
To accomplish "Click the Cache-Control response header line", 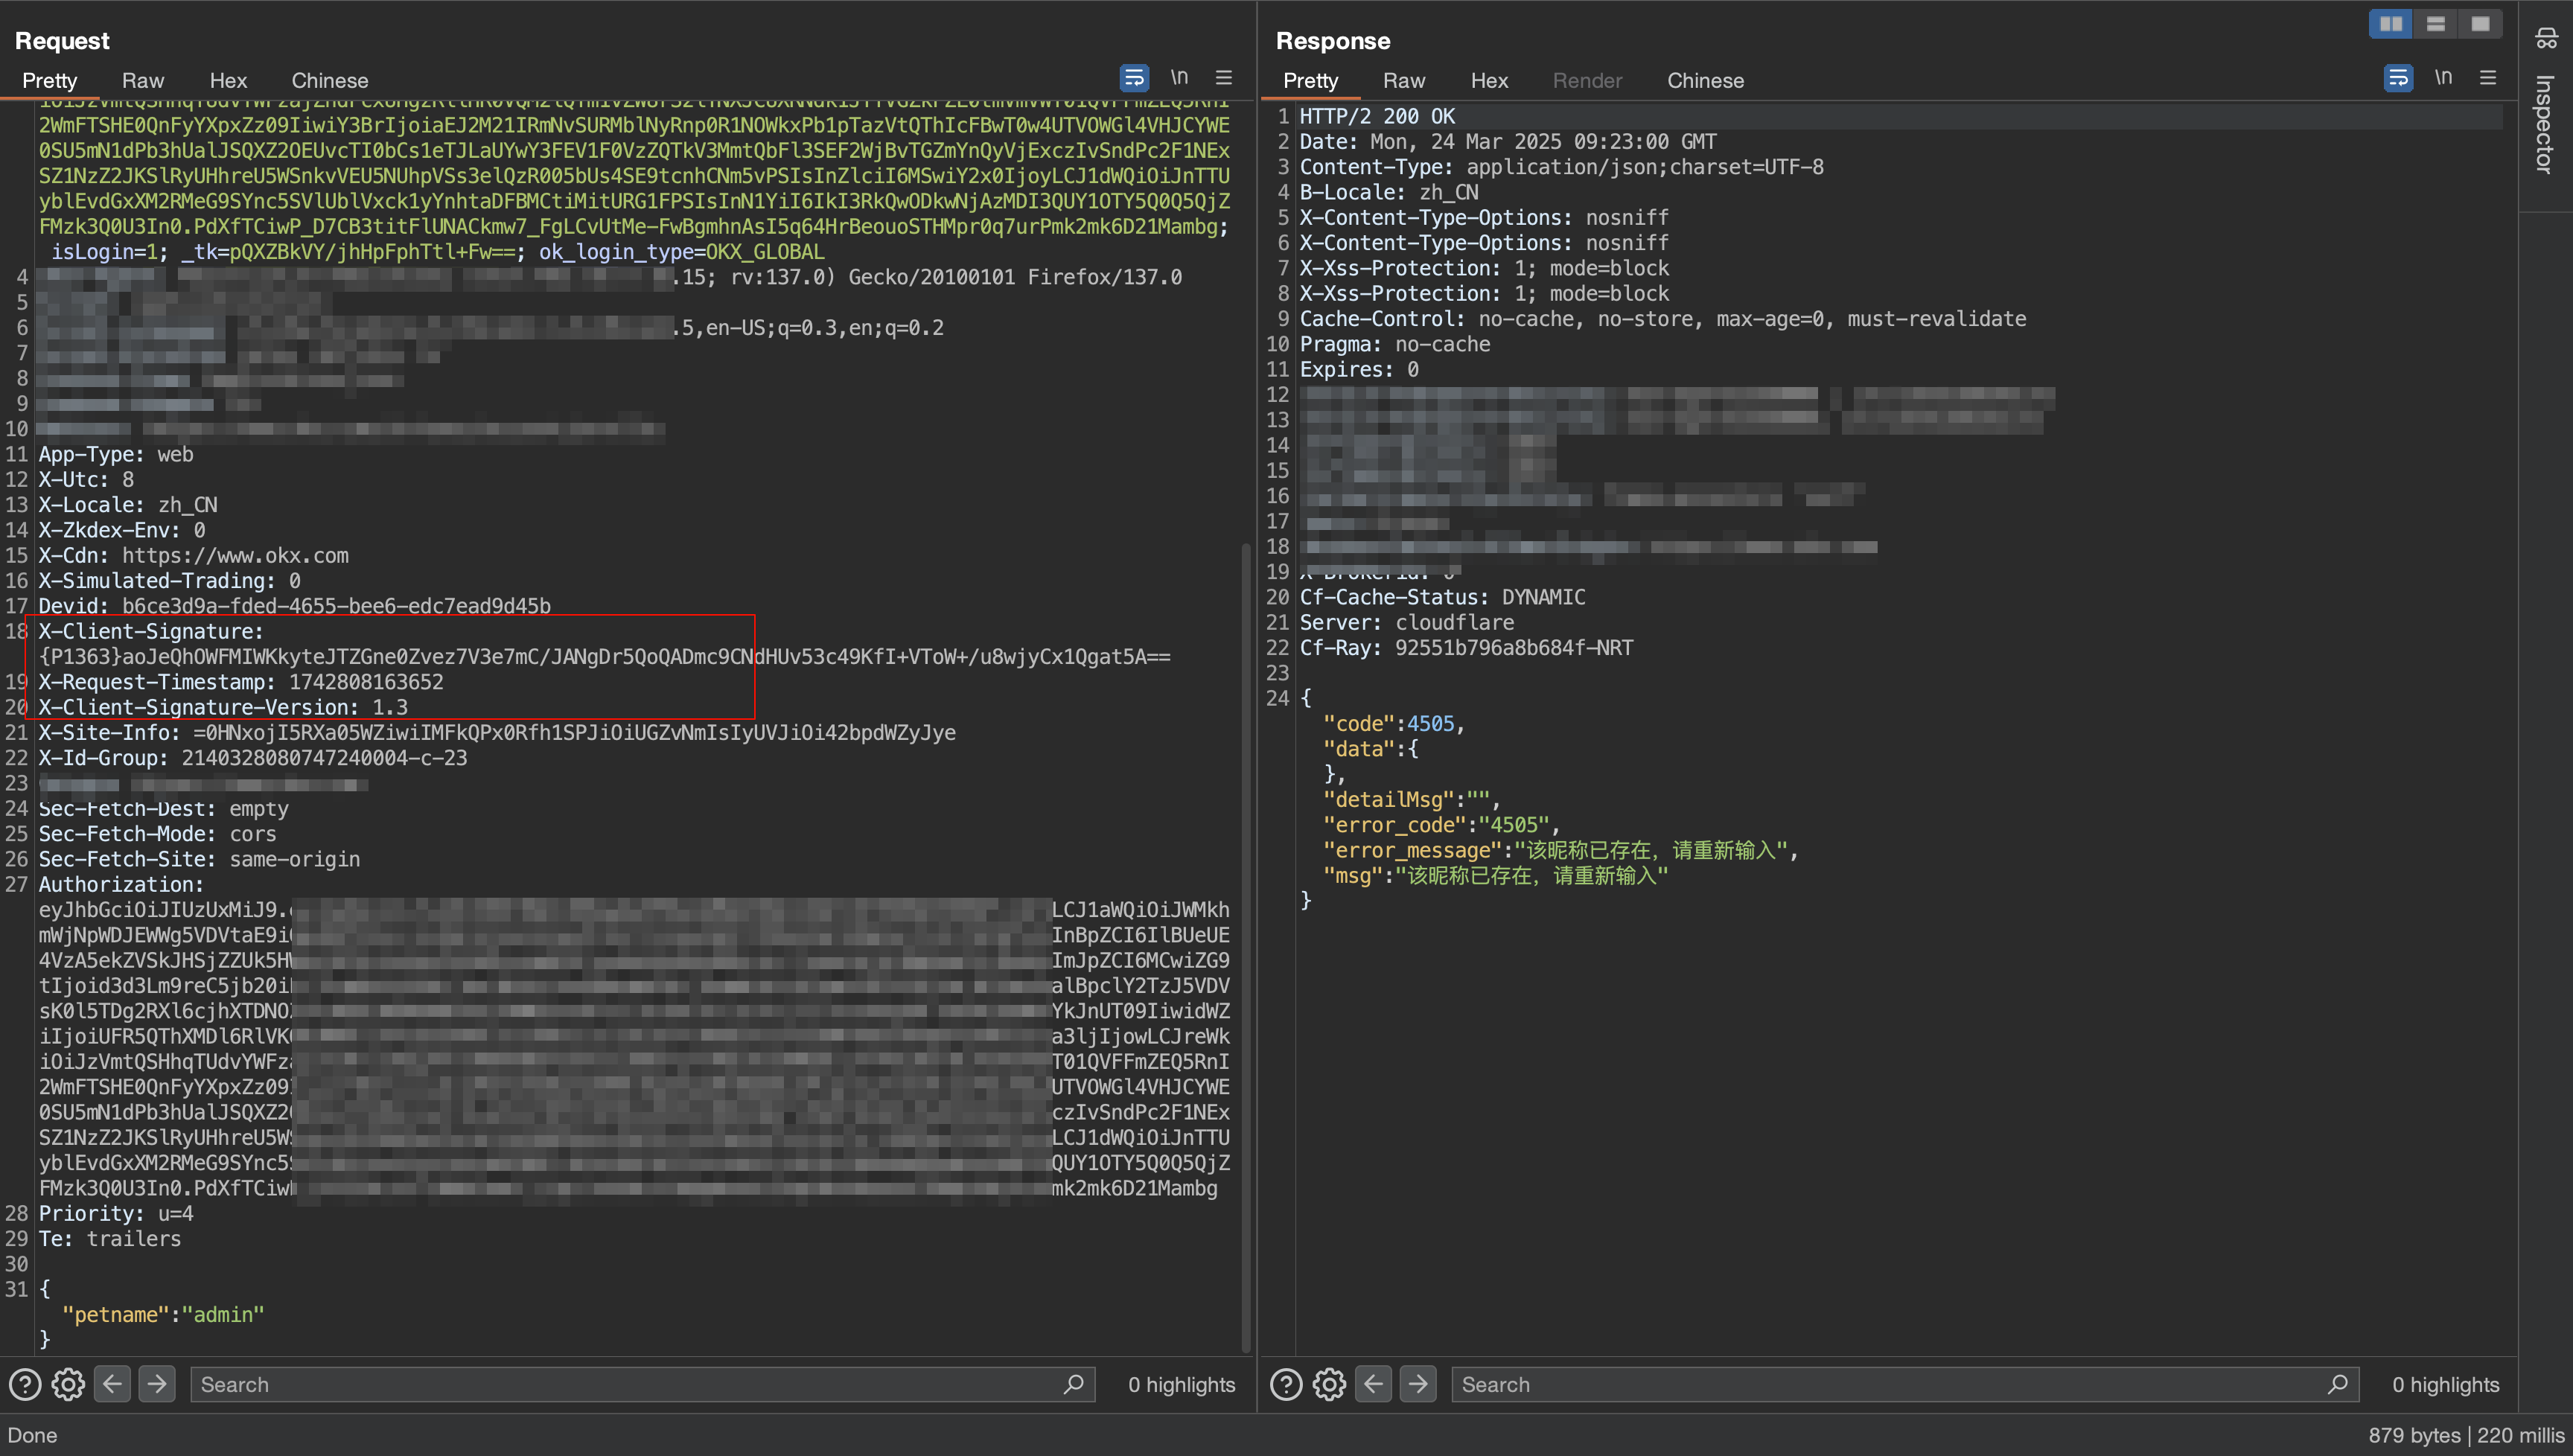I will click(x=1662, y=319).
